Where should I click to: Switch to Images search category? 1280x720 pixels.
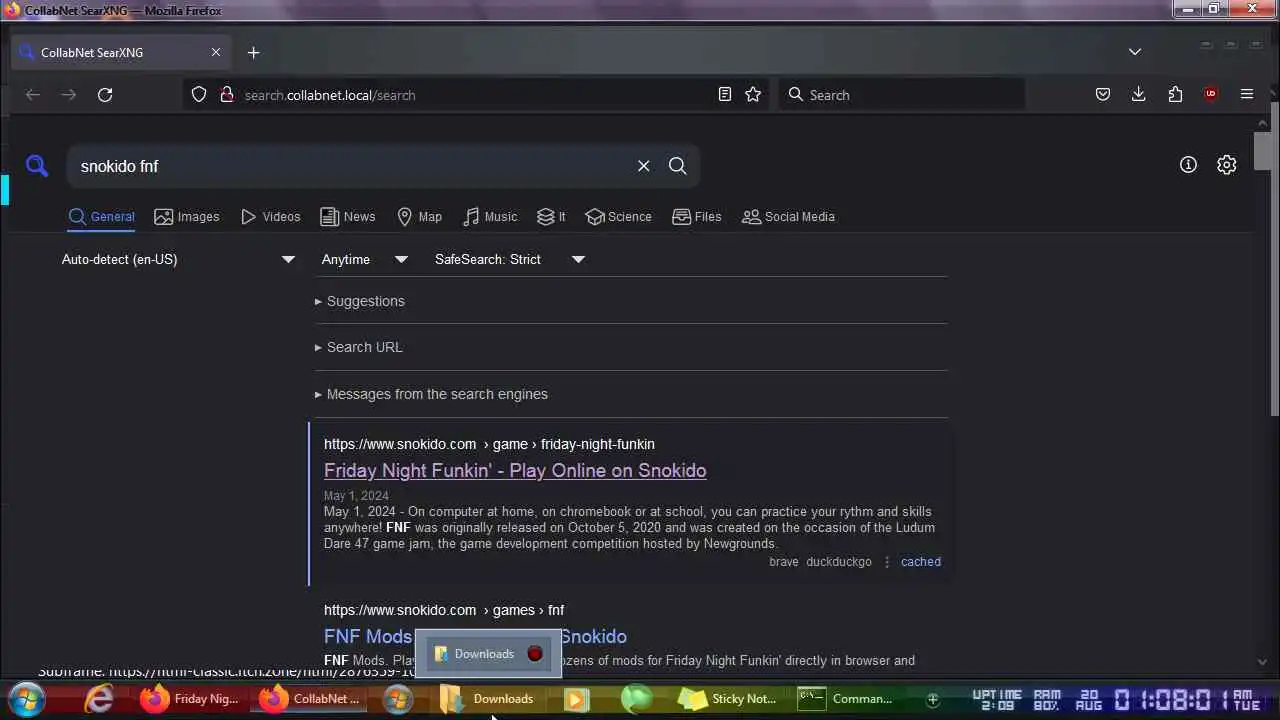coord(187,216)
